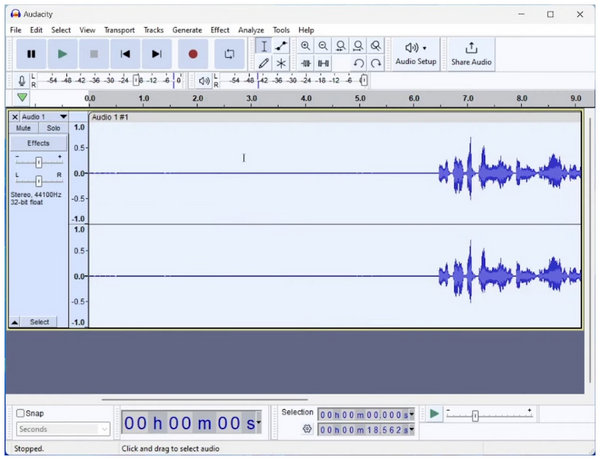Open the Help menu
Screen dimensions: 600x460
coord(306,30)
